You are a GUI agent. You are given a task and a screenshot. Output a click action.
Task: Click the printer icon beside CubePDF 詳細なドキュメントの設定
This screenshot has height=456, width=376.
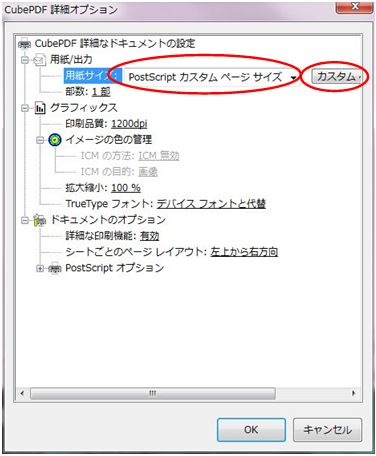coord(25,44)
